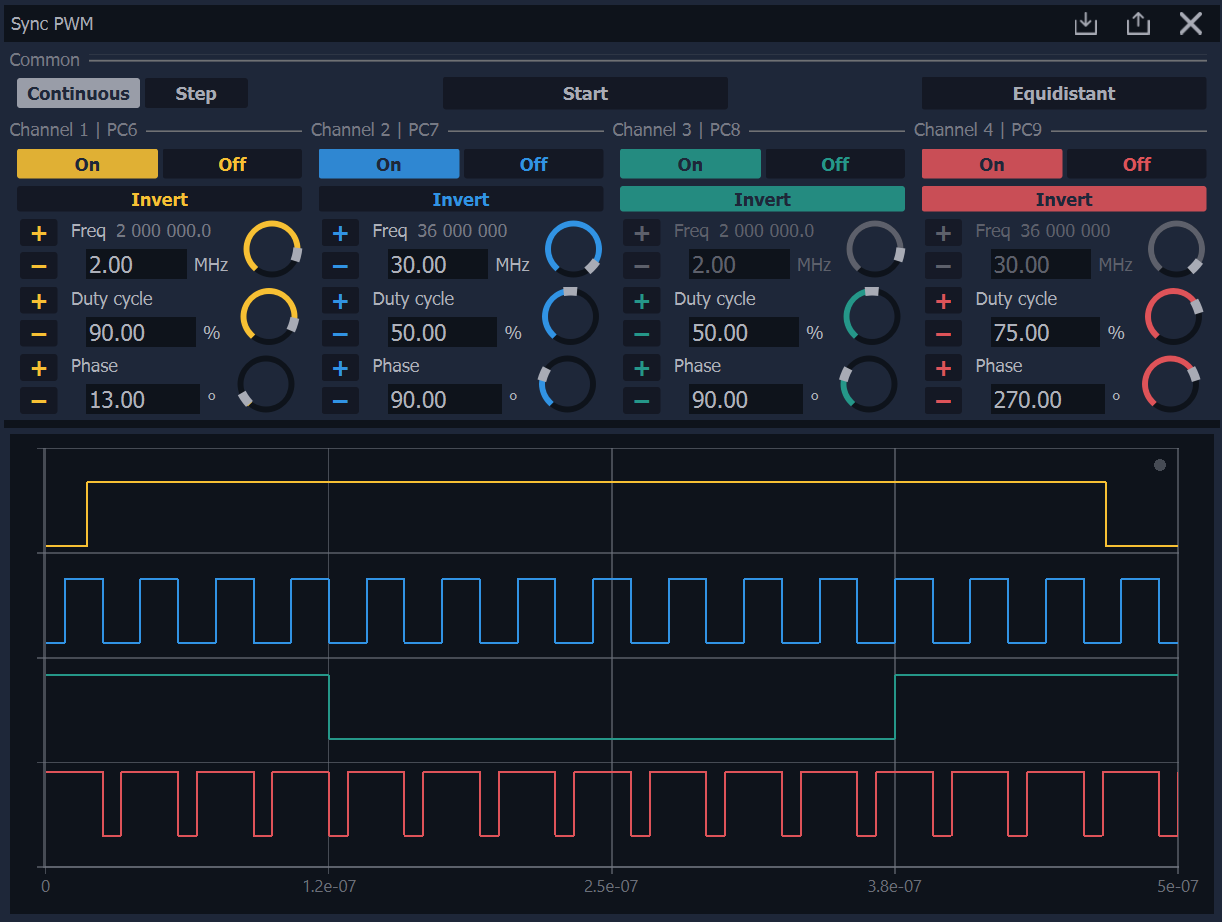This screenshot has height=922, width=1222.
Task: Decrease Channel 1 duty cycle with minus icon
Action: point(39,335)
